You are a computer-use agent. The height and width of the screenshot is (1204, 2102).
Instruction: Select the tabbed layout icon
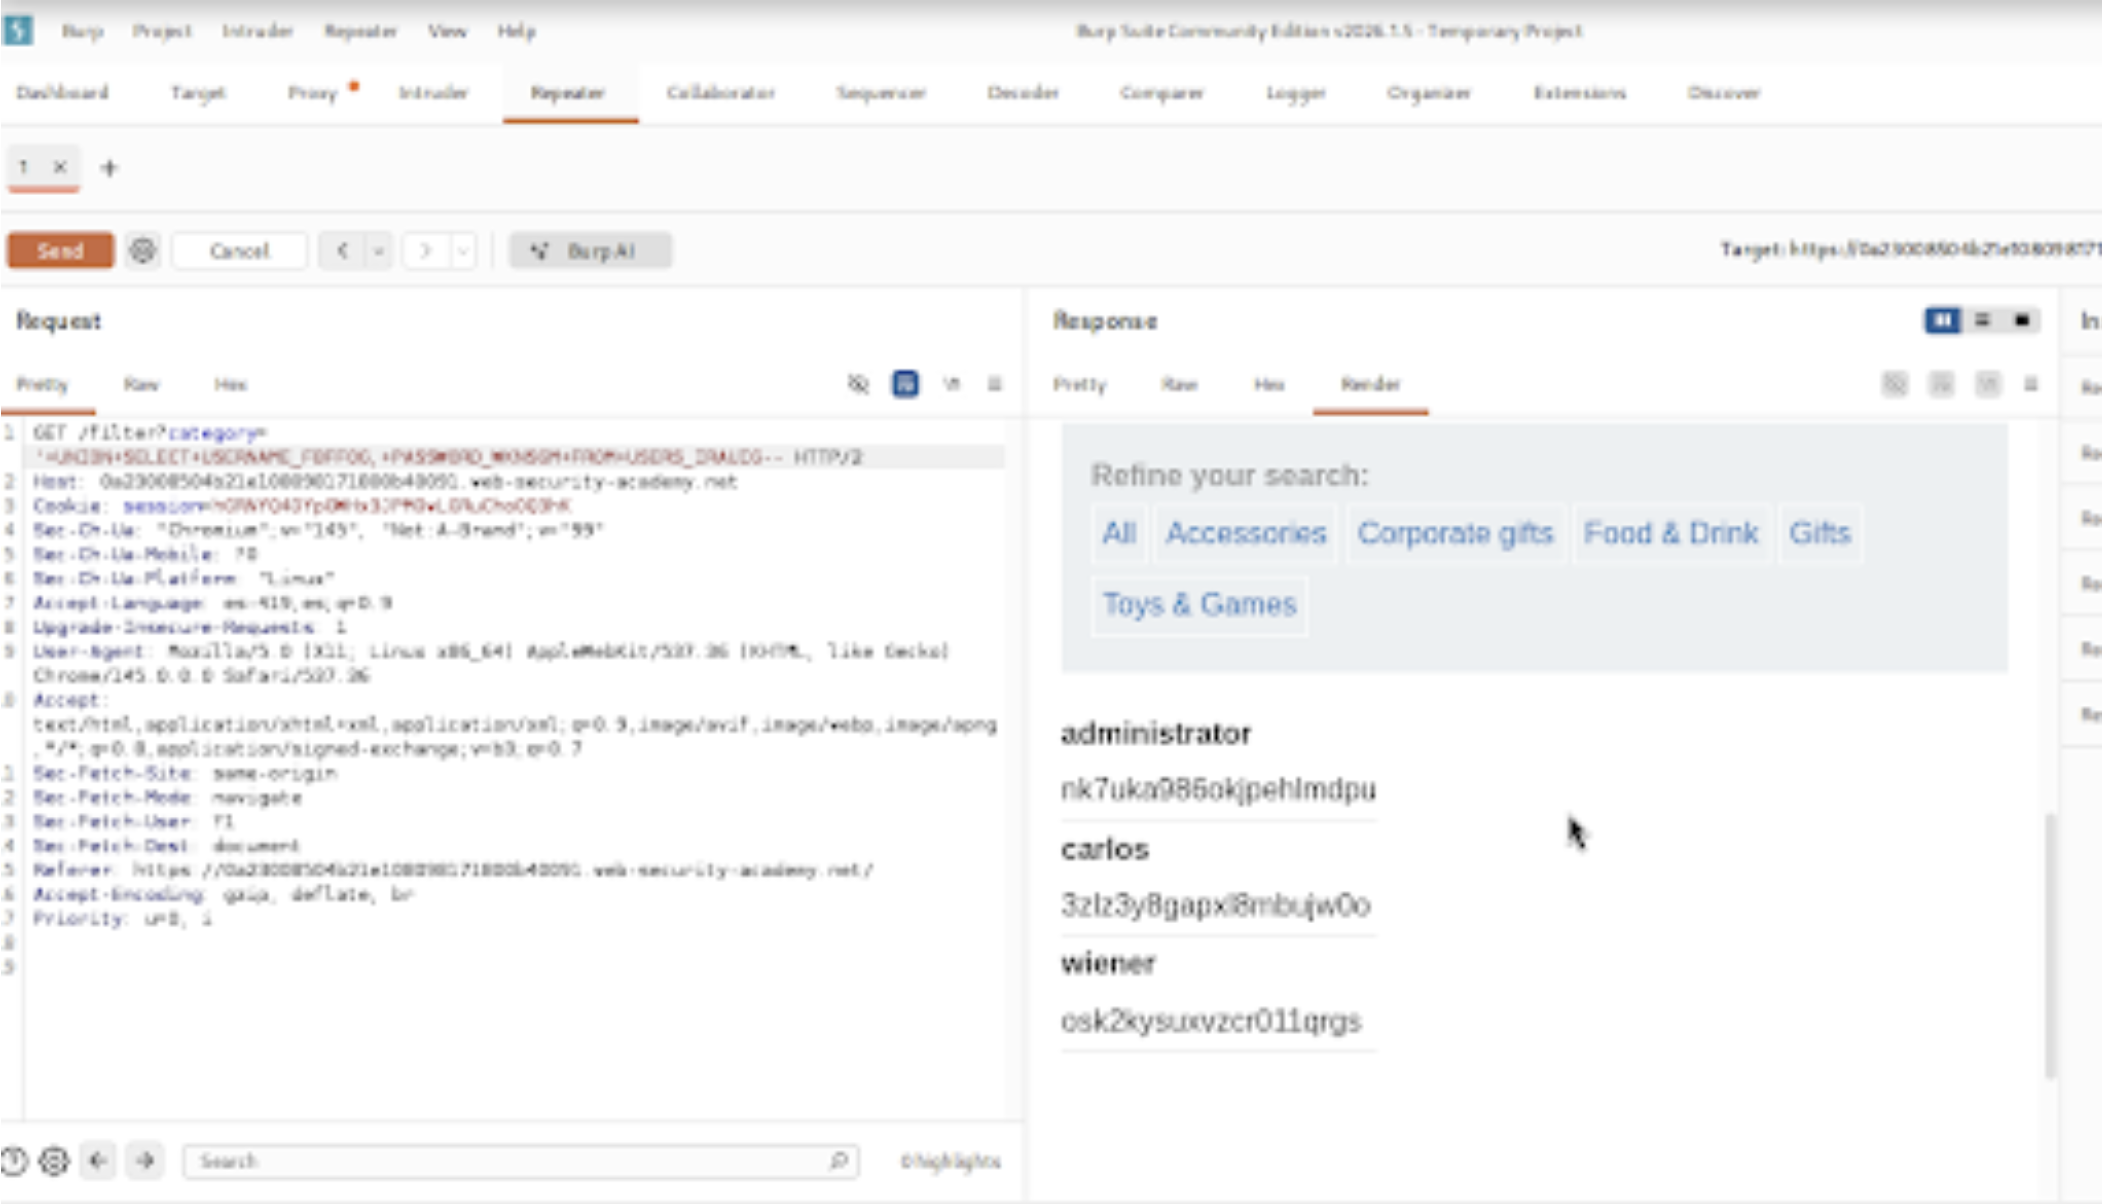[x=2022, y=320]
